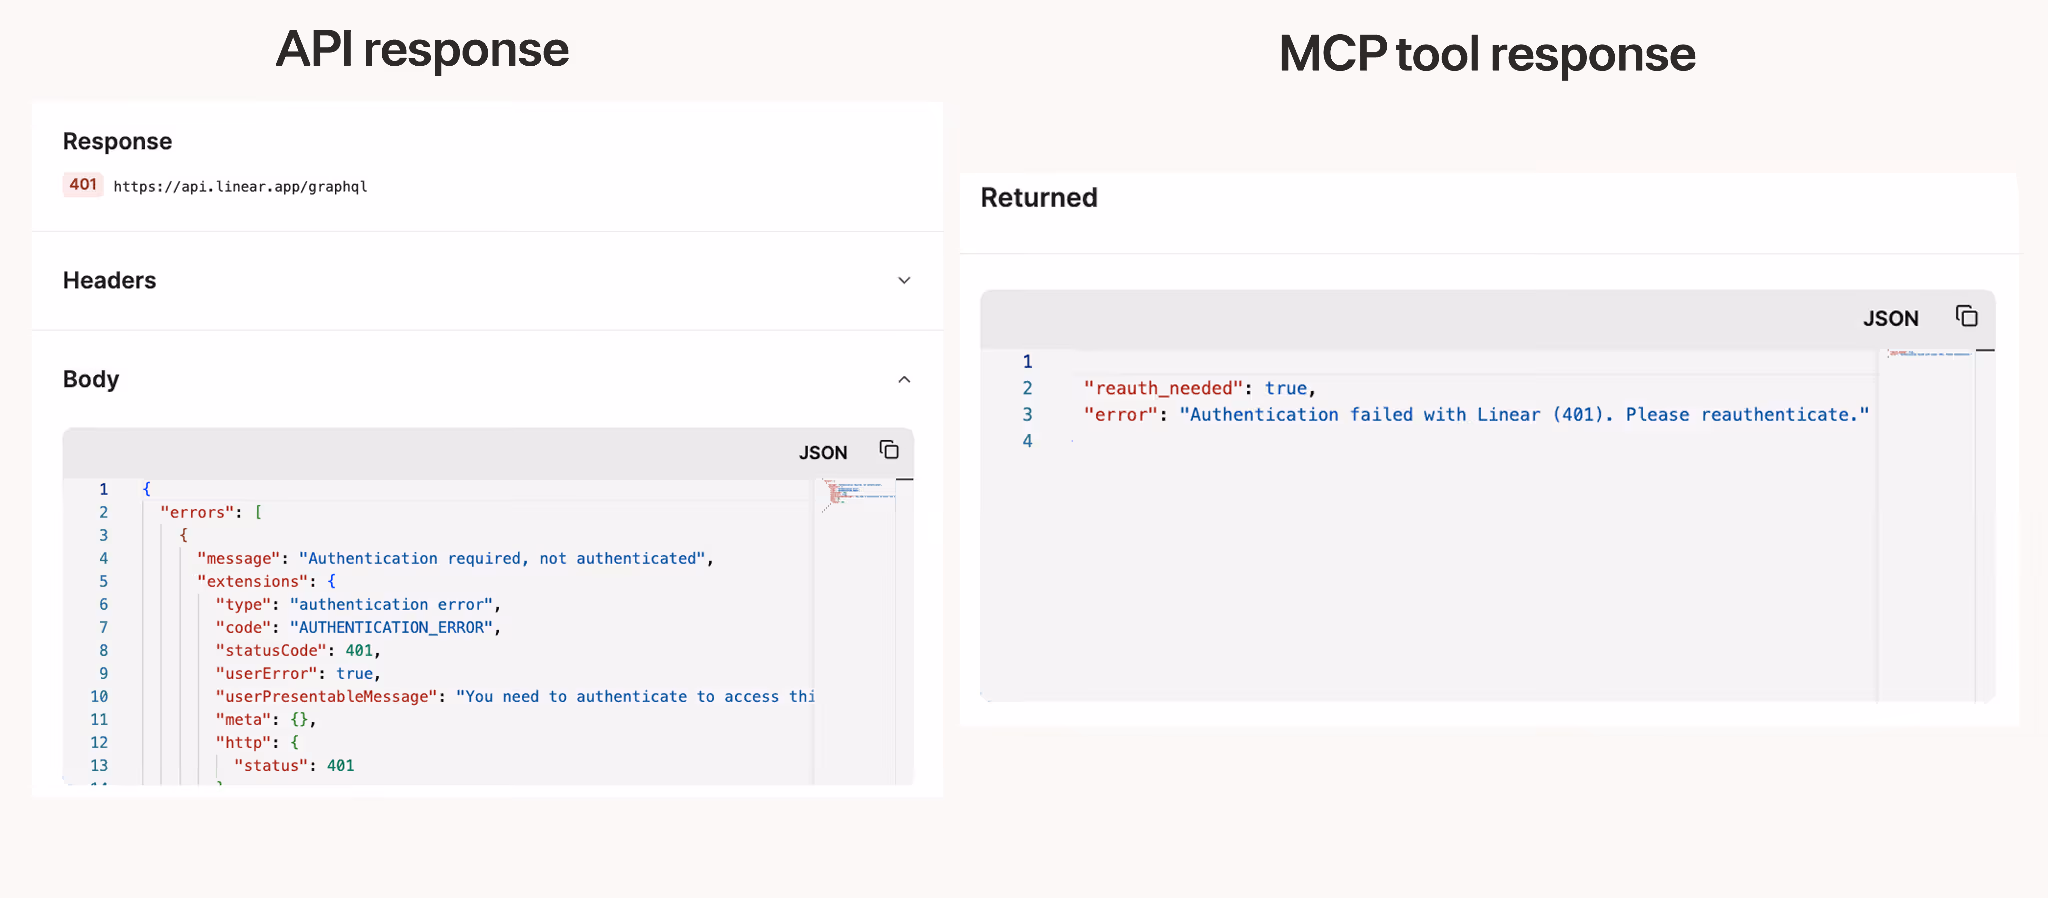Click line number 10 in API body
Screen dimensions: 2048x898
(99, 696)
